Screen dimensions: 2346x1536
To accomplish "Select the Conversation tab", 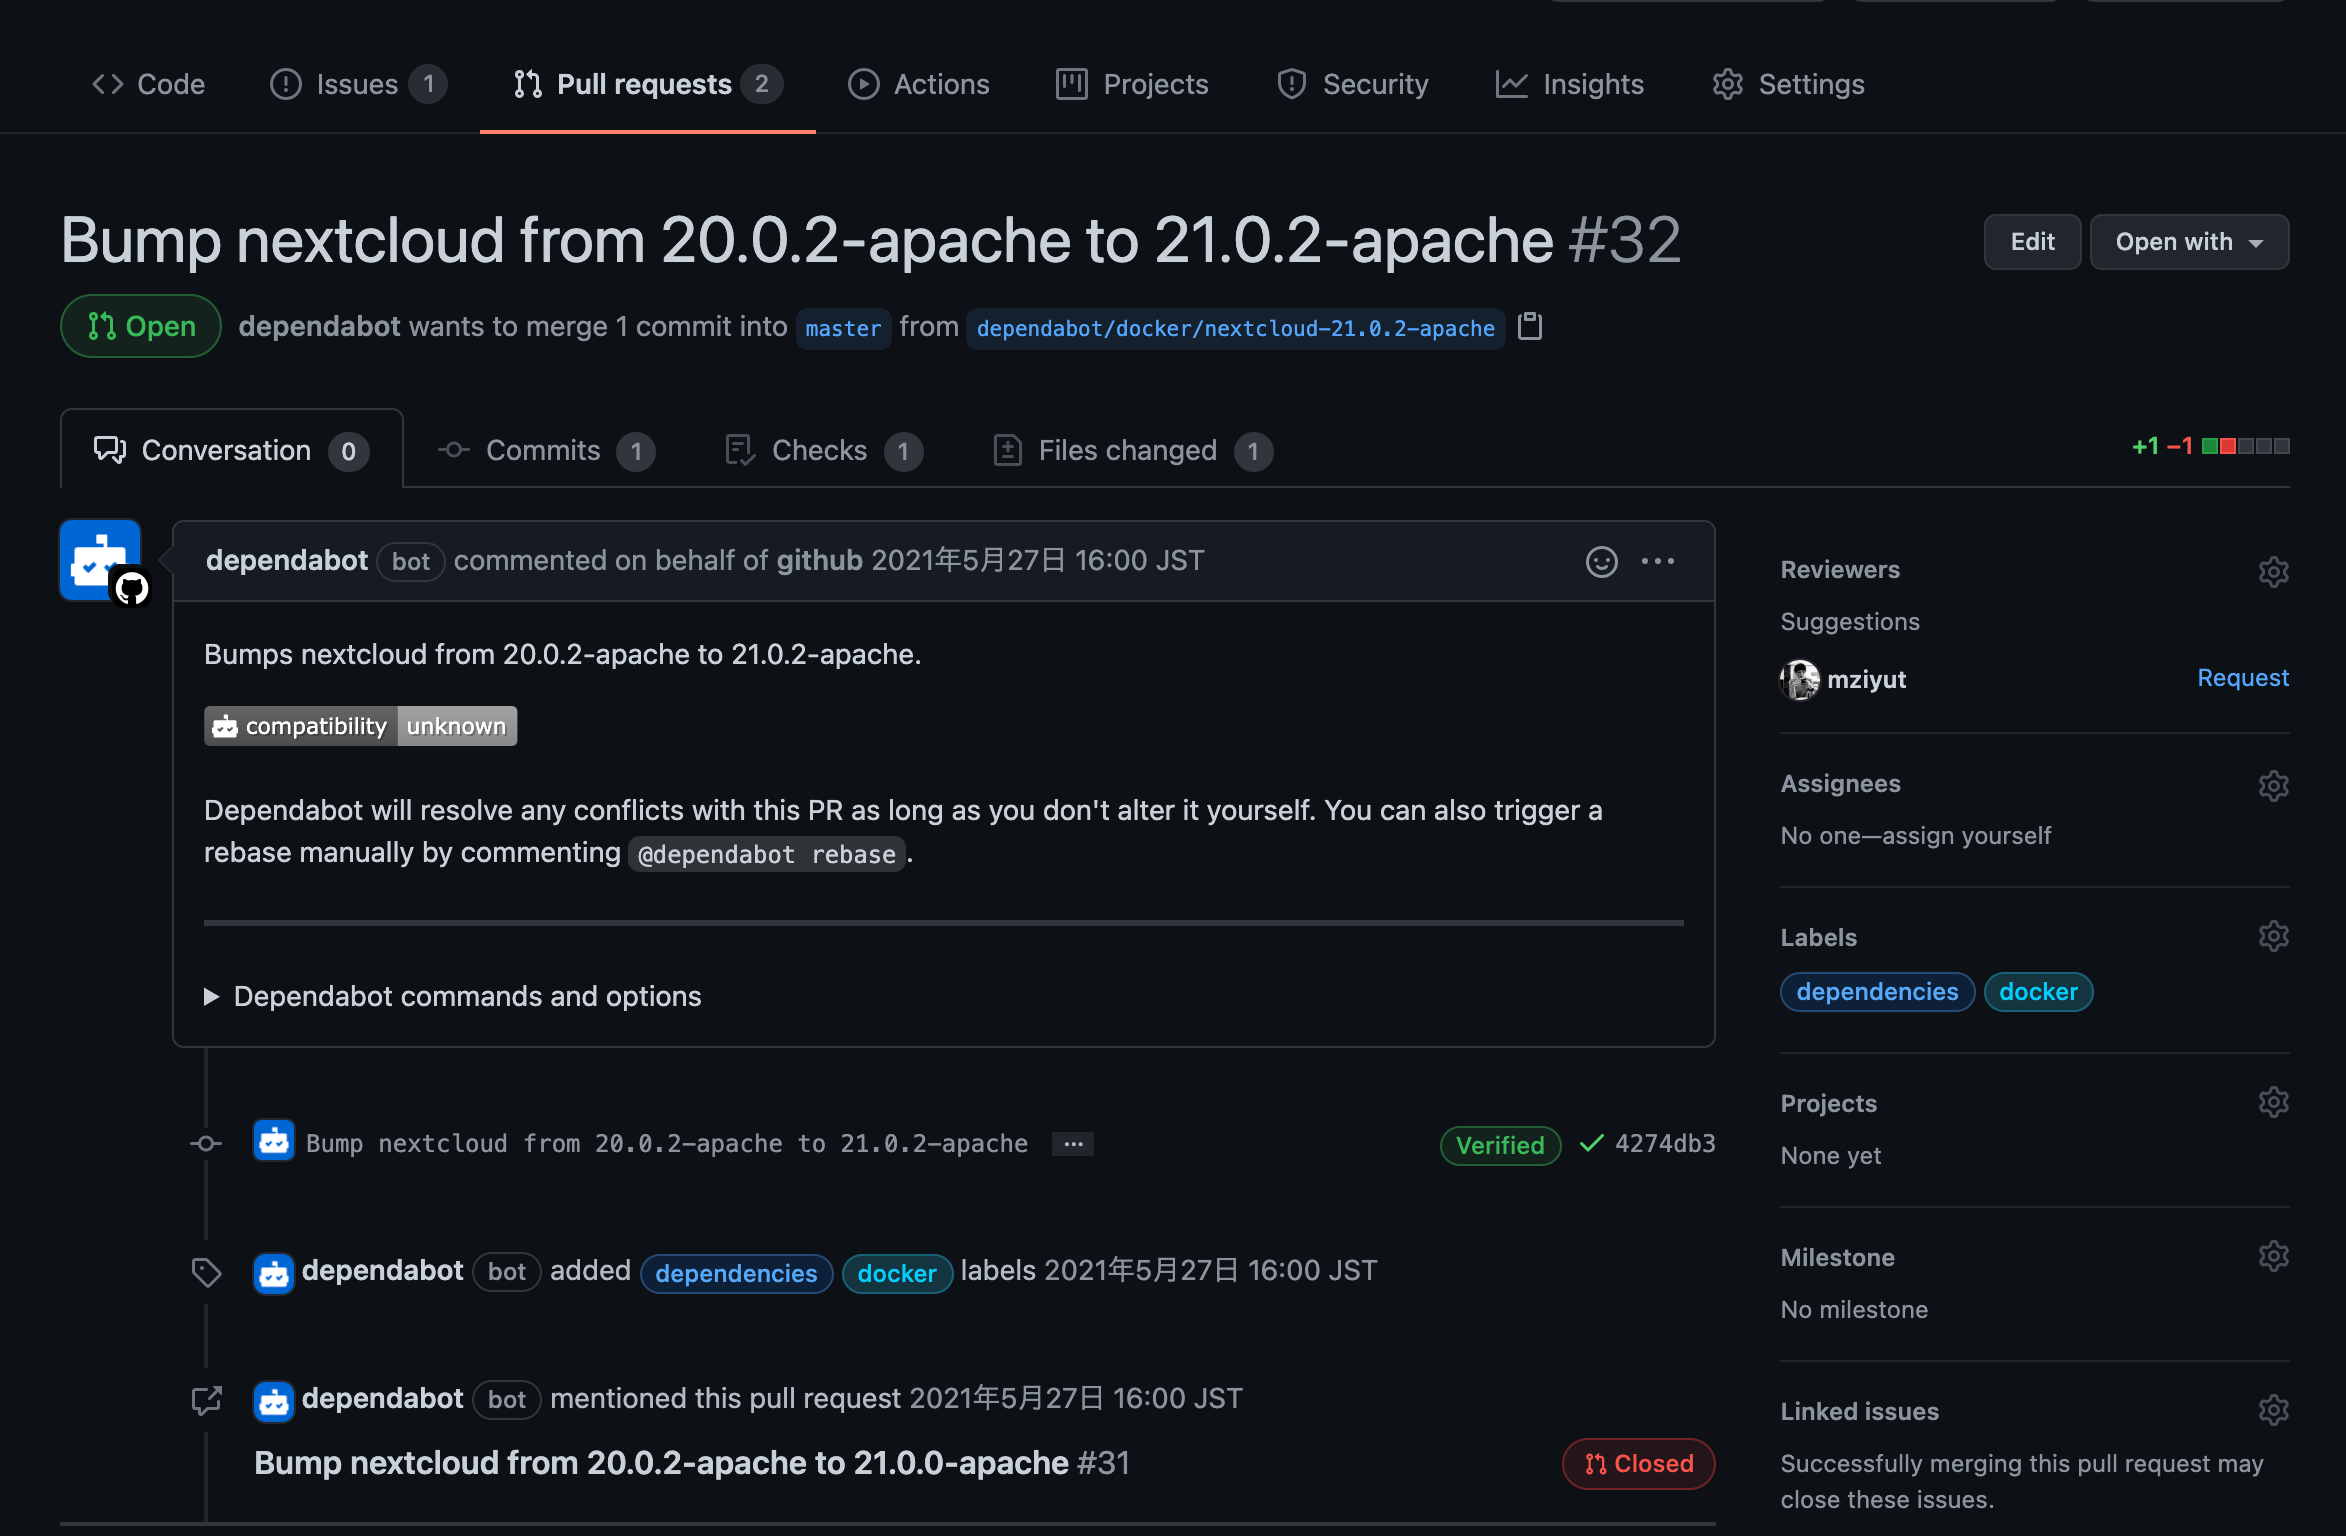I will click(x=231, y=451).
